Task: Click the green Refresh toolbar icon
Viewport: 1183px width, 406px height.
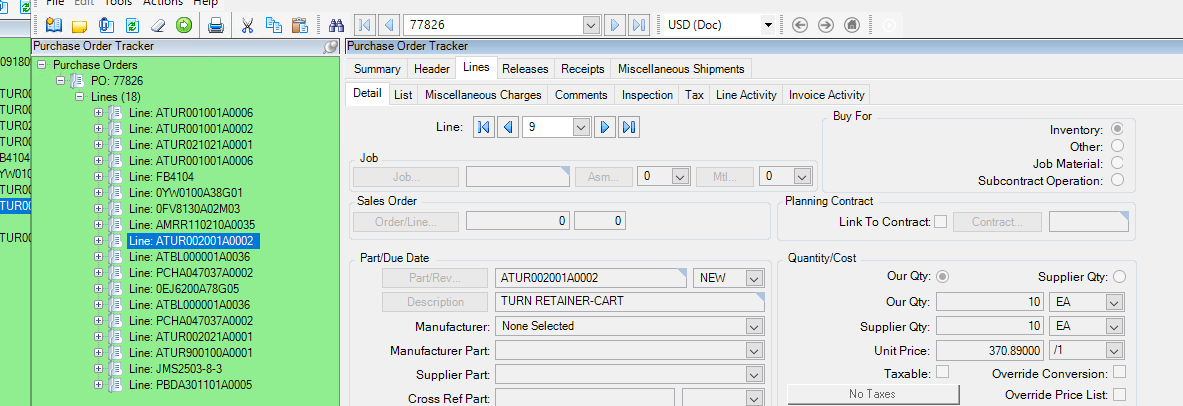Action: click(x=132, y=25)
